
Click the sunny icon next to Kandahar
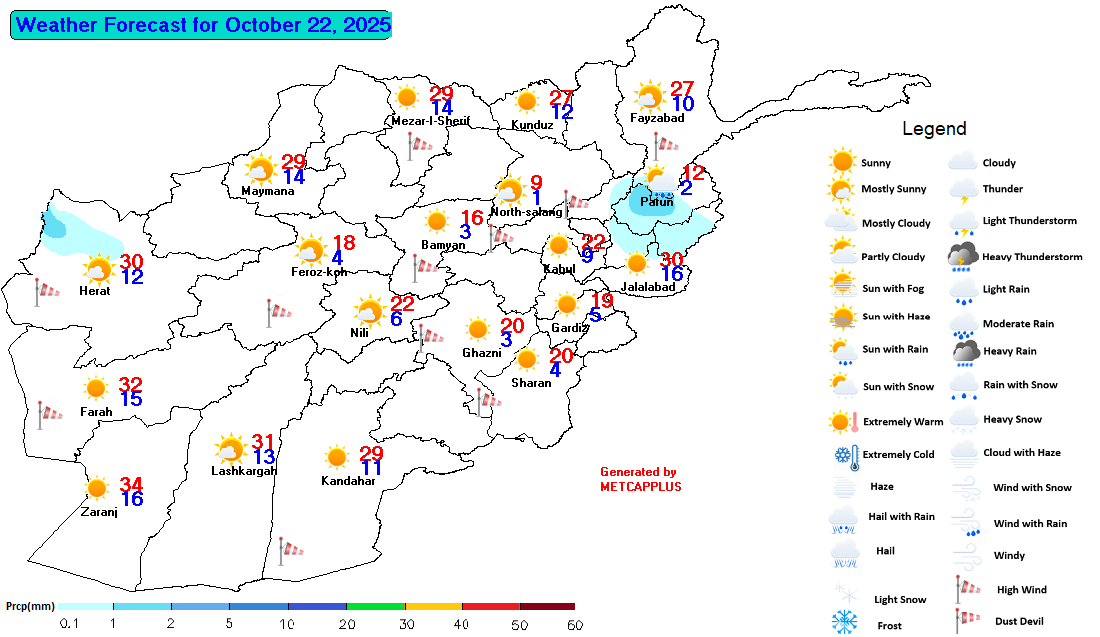tap(337, 458)
